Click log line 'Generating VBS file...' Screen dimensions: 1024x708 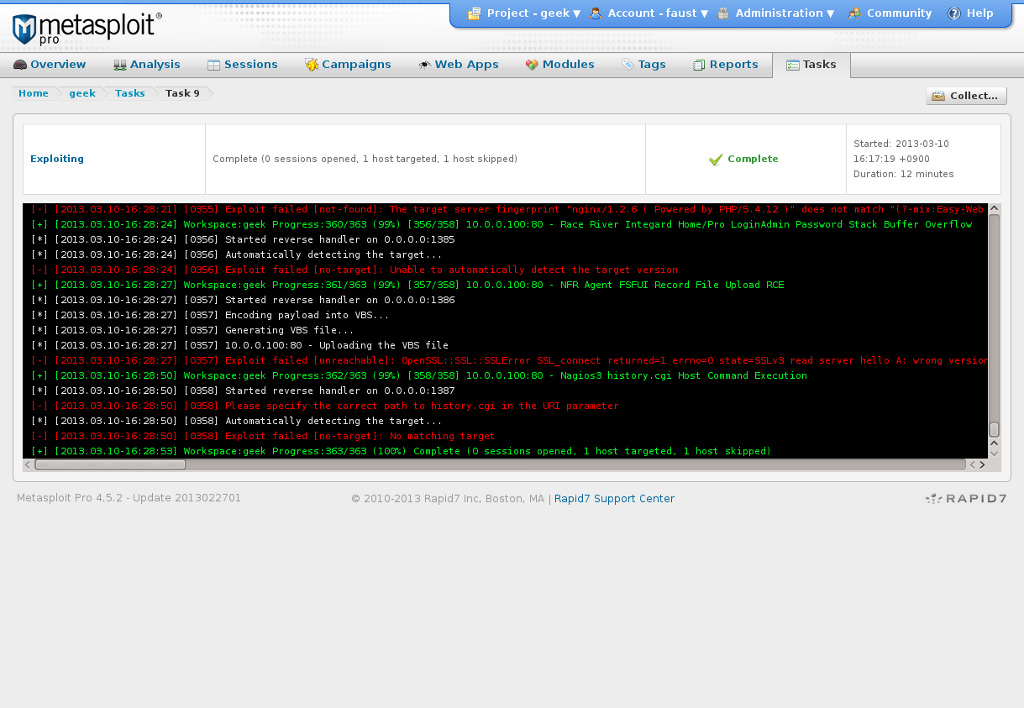pos(192,330)
